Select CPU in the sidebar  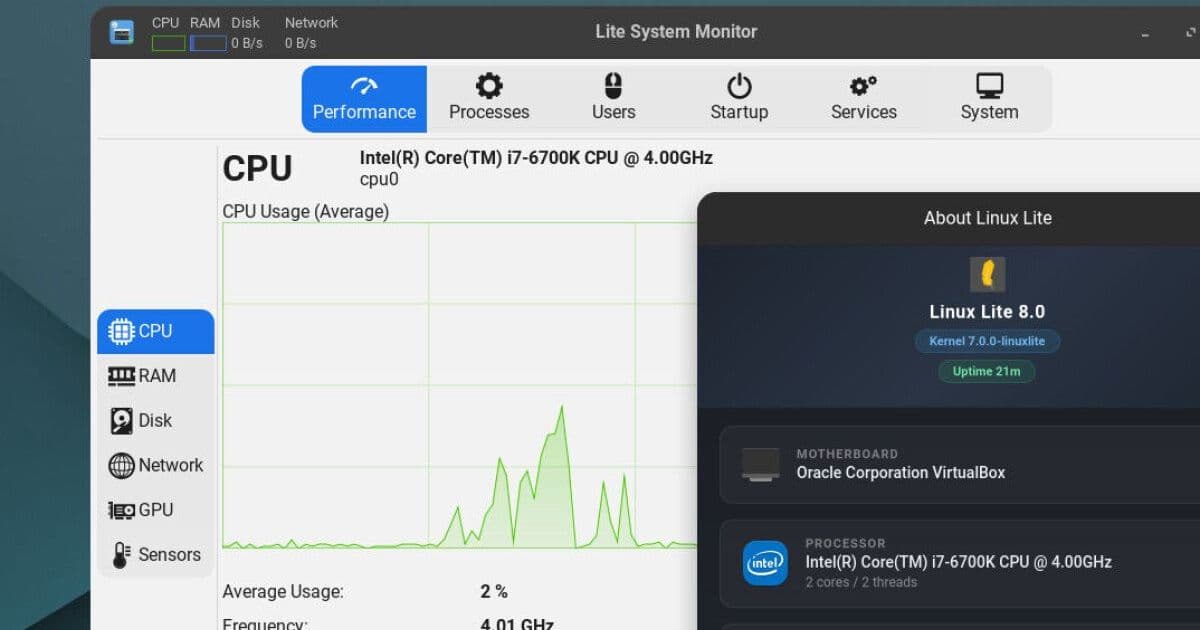click(156, 331)
